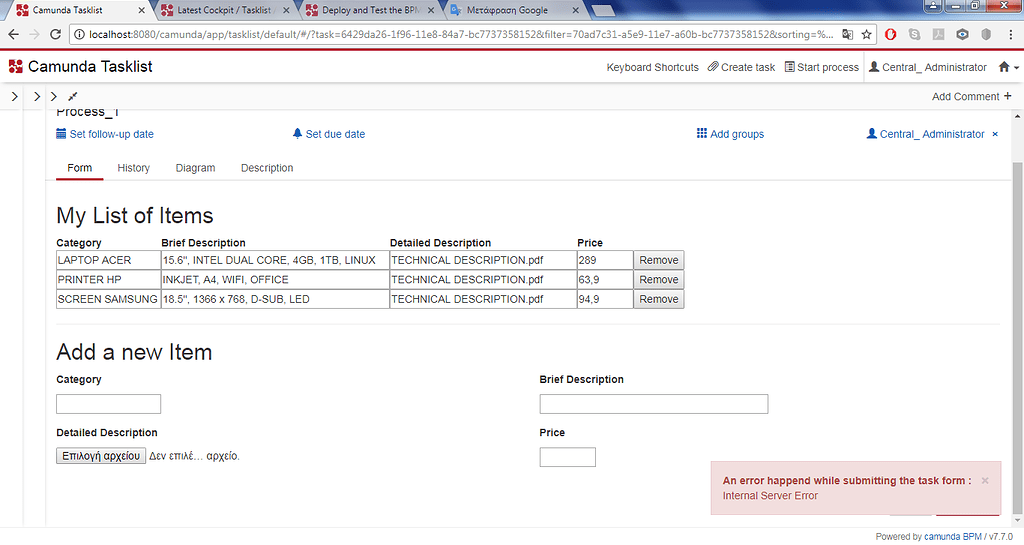Screen dimensions: 1024x545
Task: Expand the second collapsed task list chevron
Action: pyautogui.click(x=37, y=96)
